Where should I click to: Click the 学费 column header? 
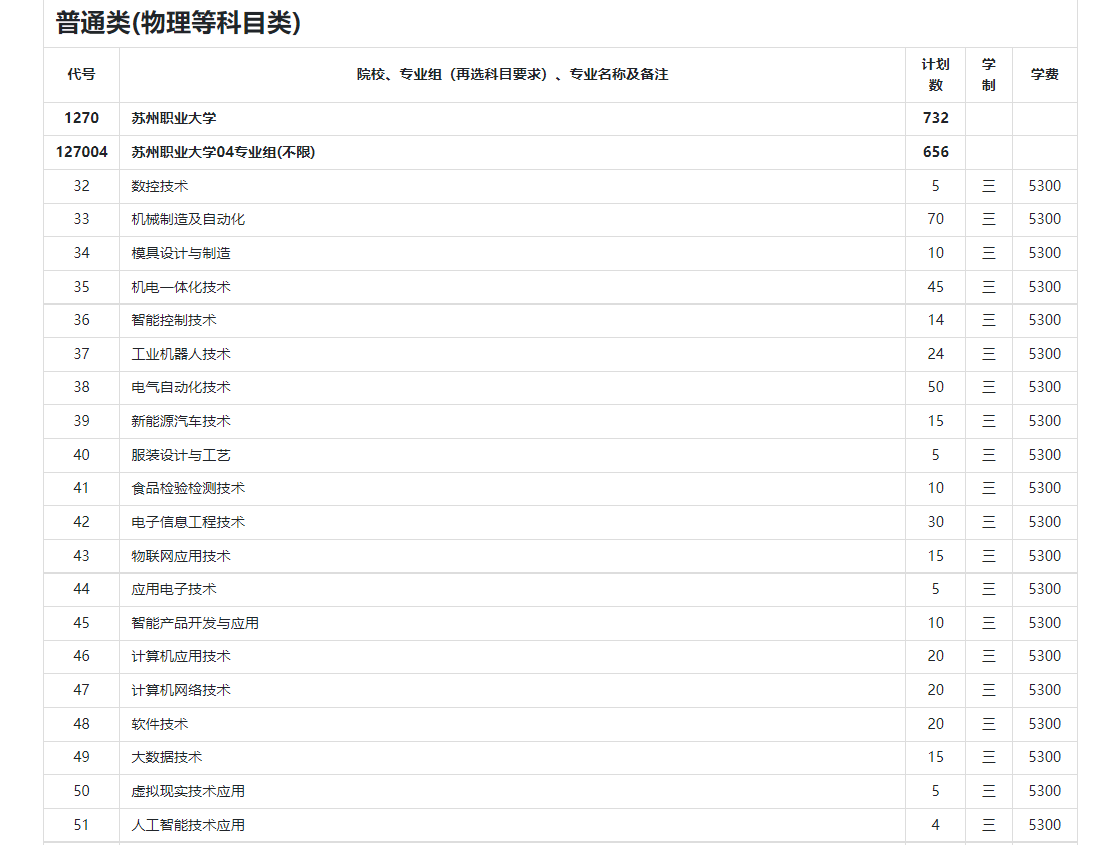click(x=1044, y=74)
